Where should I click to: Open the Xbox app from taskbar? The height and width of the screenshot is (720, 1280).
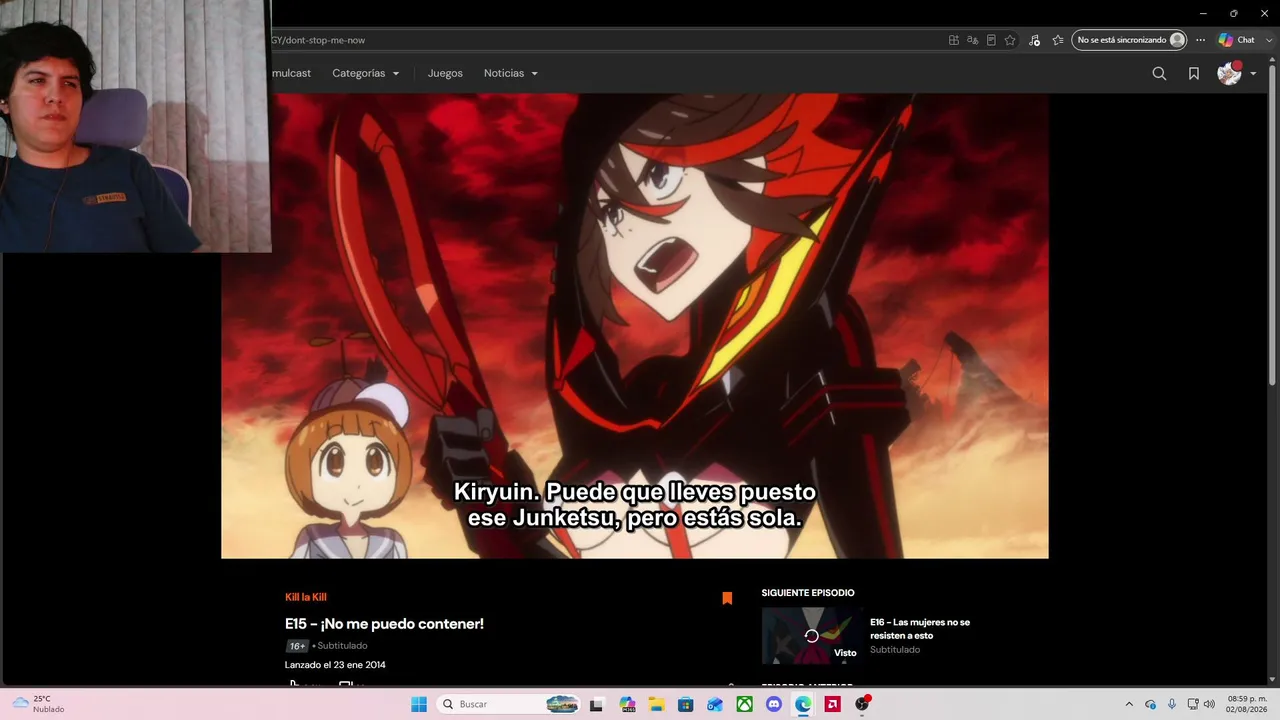[744, 704]
